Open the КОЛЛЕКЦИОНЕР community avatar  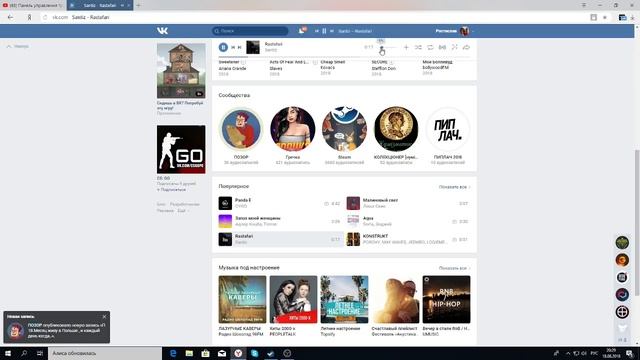point(396,129)
